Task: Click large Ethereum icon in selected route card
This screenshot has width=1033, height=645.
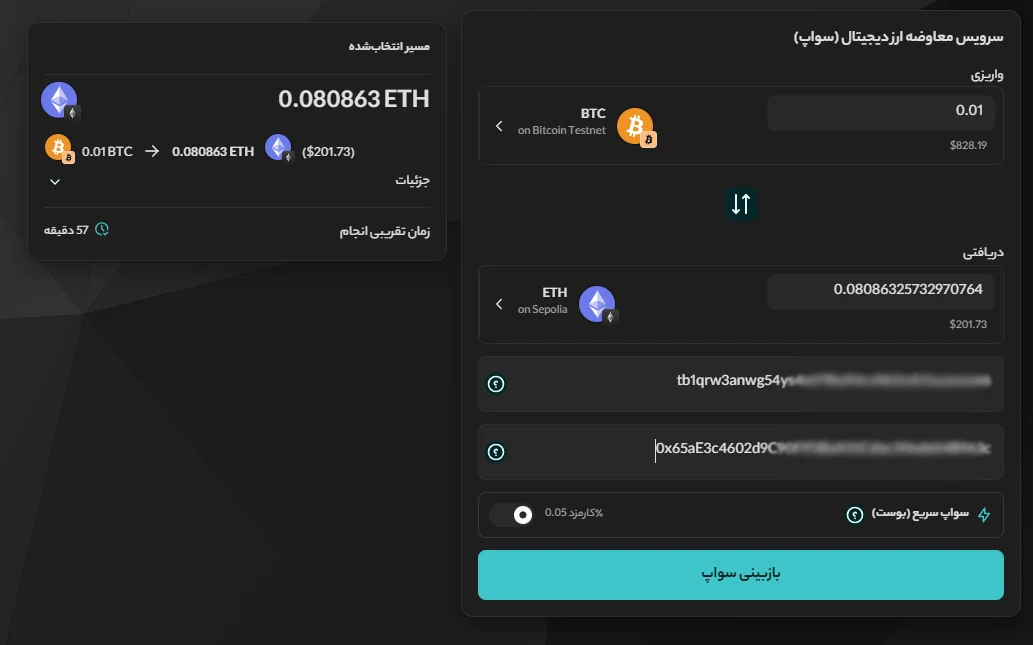Action: click(x=61, y=101)
